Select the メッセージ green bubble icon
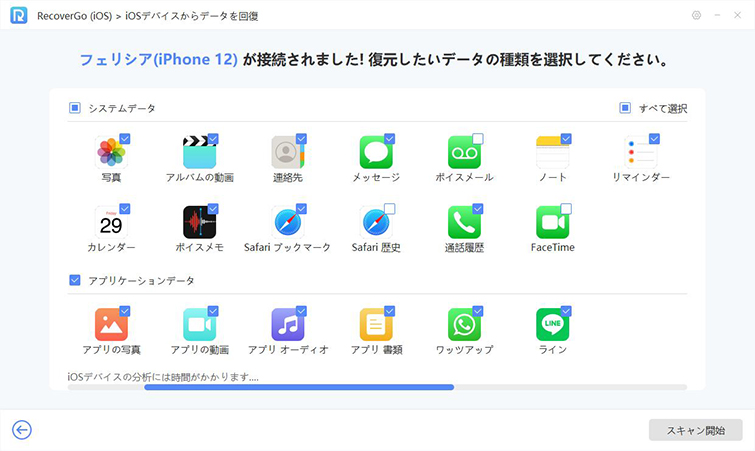The image size is (755, 451). [x=376, y=152]
